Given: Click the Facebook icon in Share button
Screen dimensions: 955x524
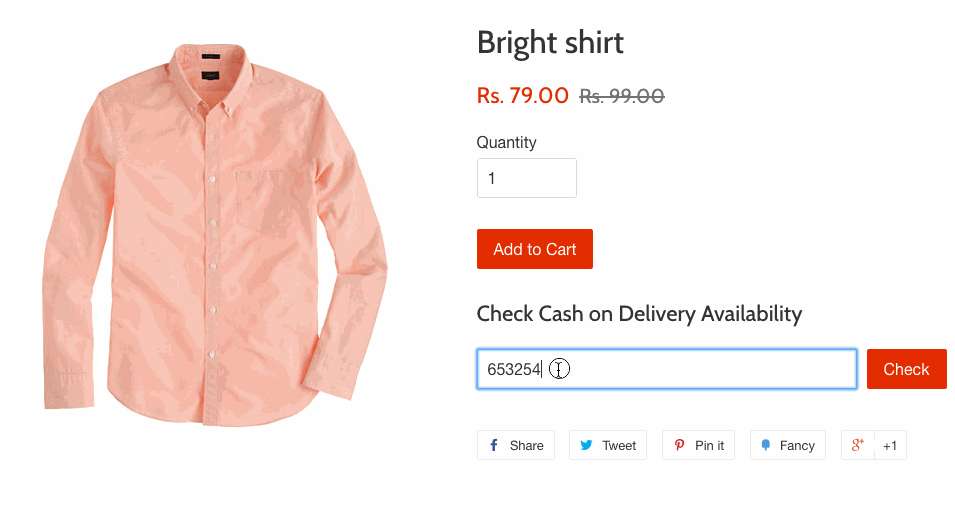Looking at the screenshot, I should click(x=494, y=446).
